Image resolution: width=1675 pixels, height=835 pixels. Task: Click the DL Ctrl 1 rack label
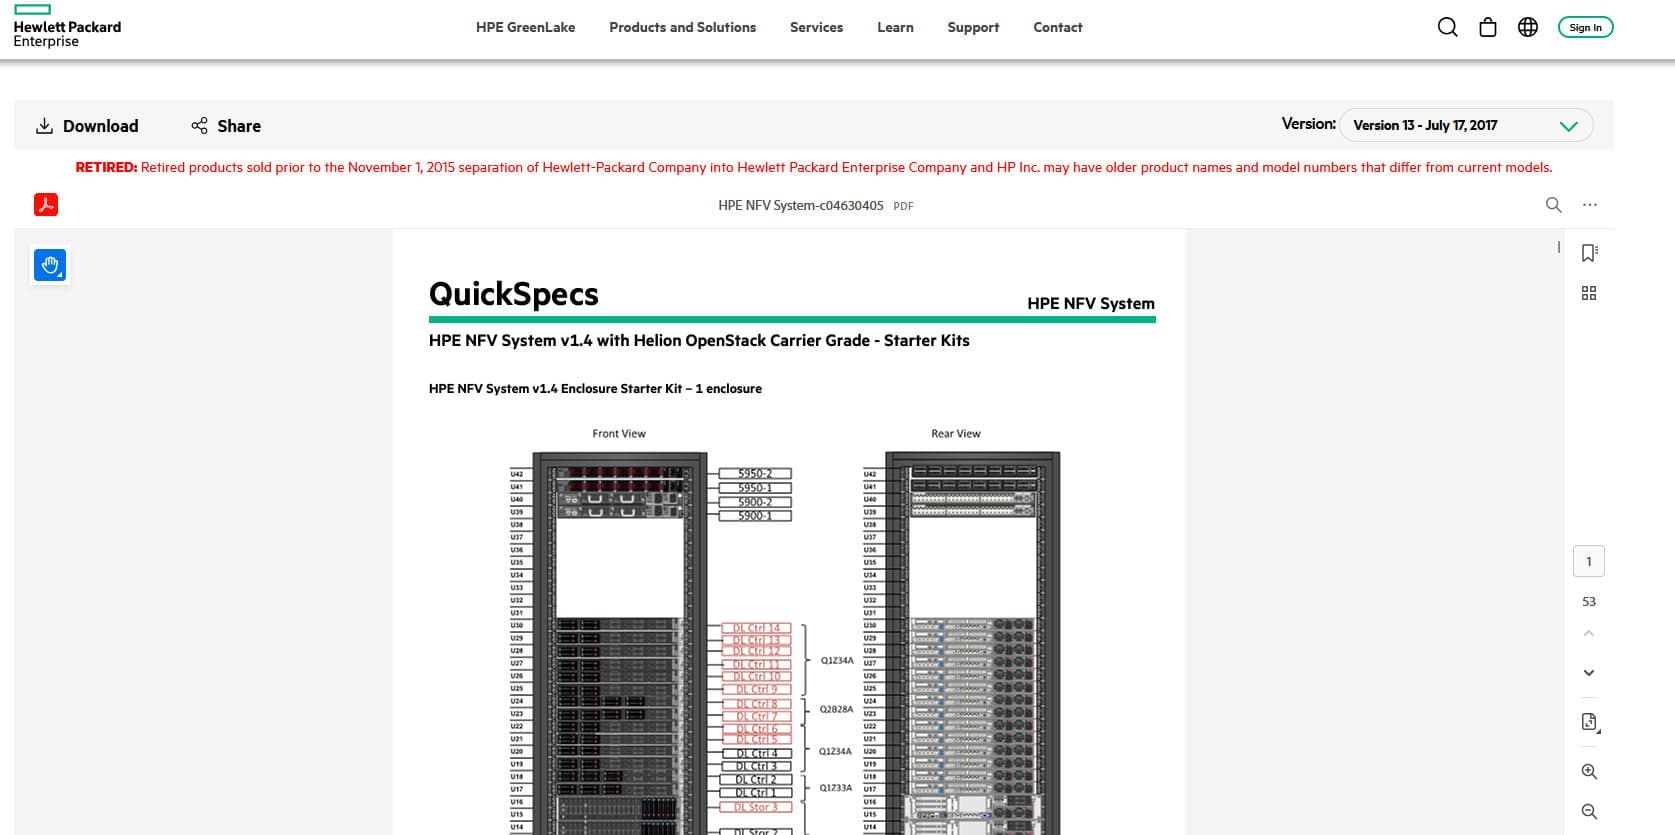coord(755,793)
